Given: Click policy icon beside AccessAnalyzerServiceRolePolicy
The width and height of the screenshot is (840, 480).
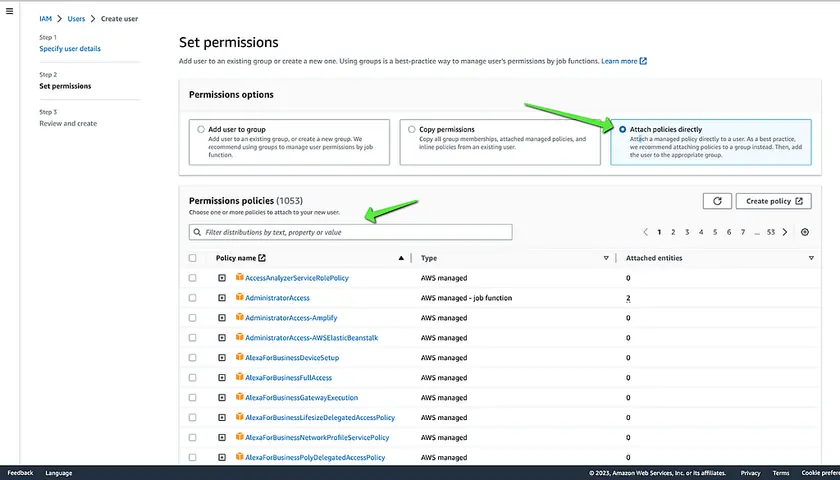Looking at the screenshot, I should coord(239,277).
